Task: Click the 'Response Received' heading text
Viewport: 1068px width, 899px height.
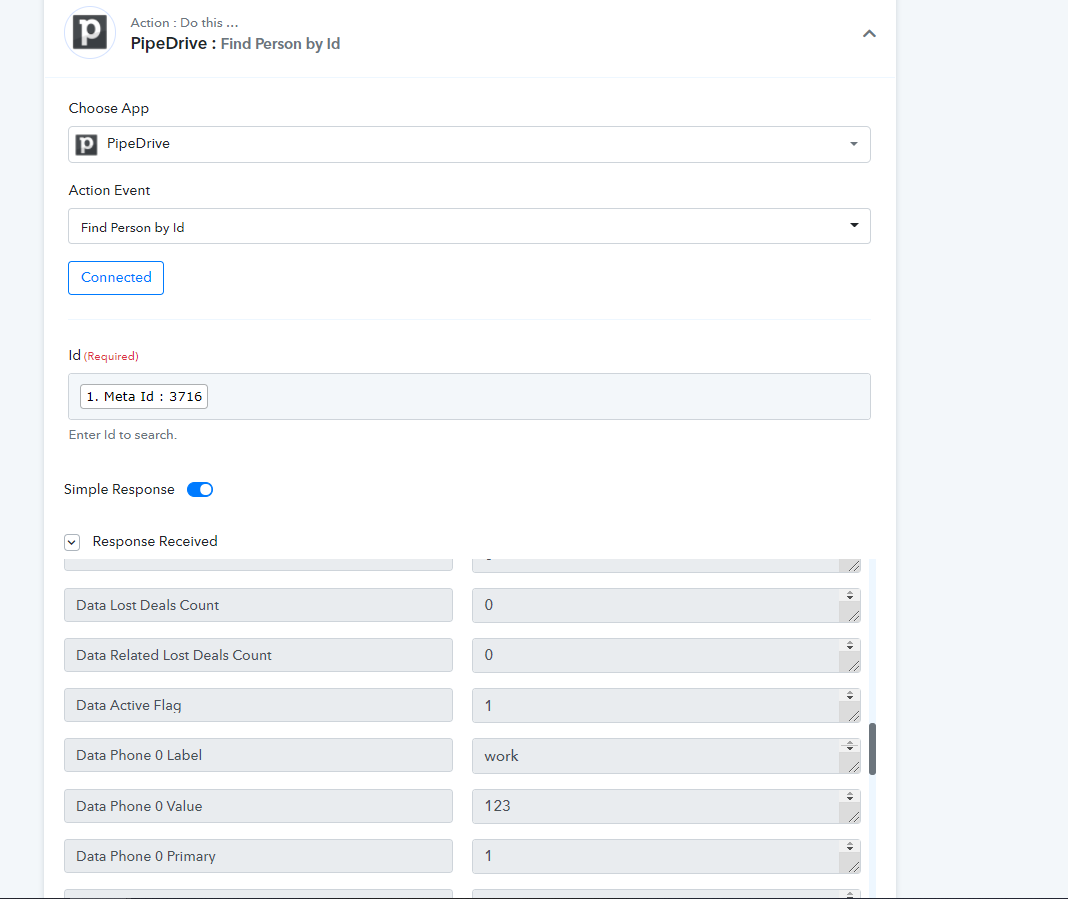Action: coord(155,541)
